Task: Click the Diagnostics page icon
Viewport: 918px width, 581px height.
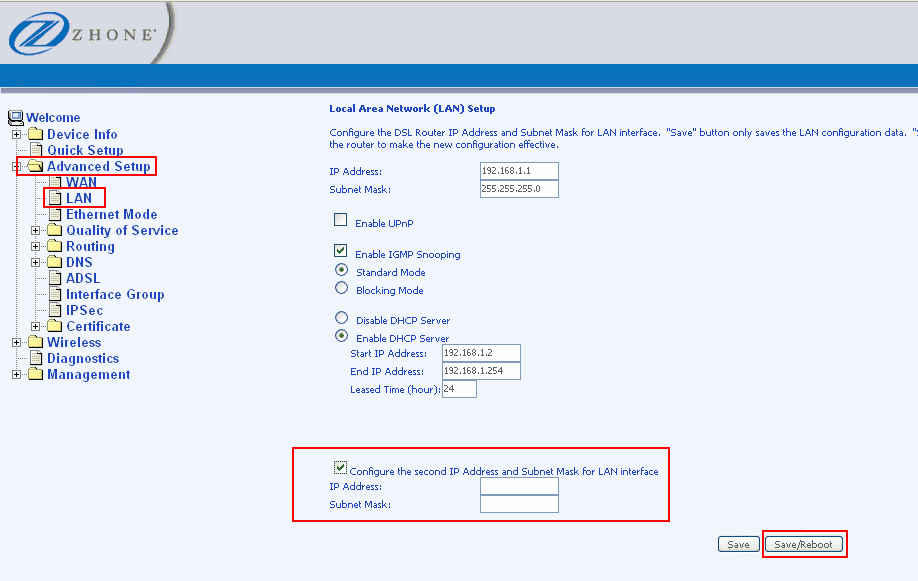Action: (x=37, y=359)
